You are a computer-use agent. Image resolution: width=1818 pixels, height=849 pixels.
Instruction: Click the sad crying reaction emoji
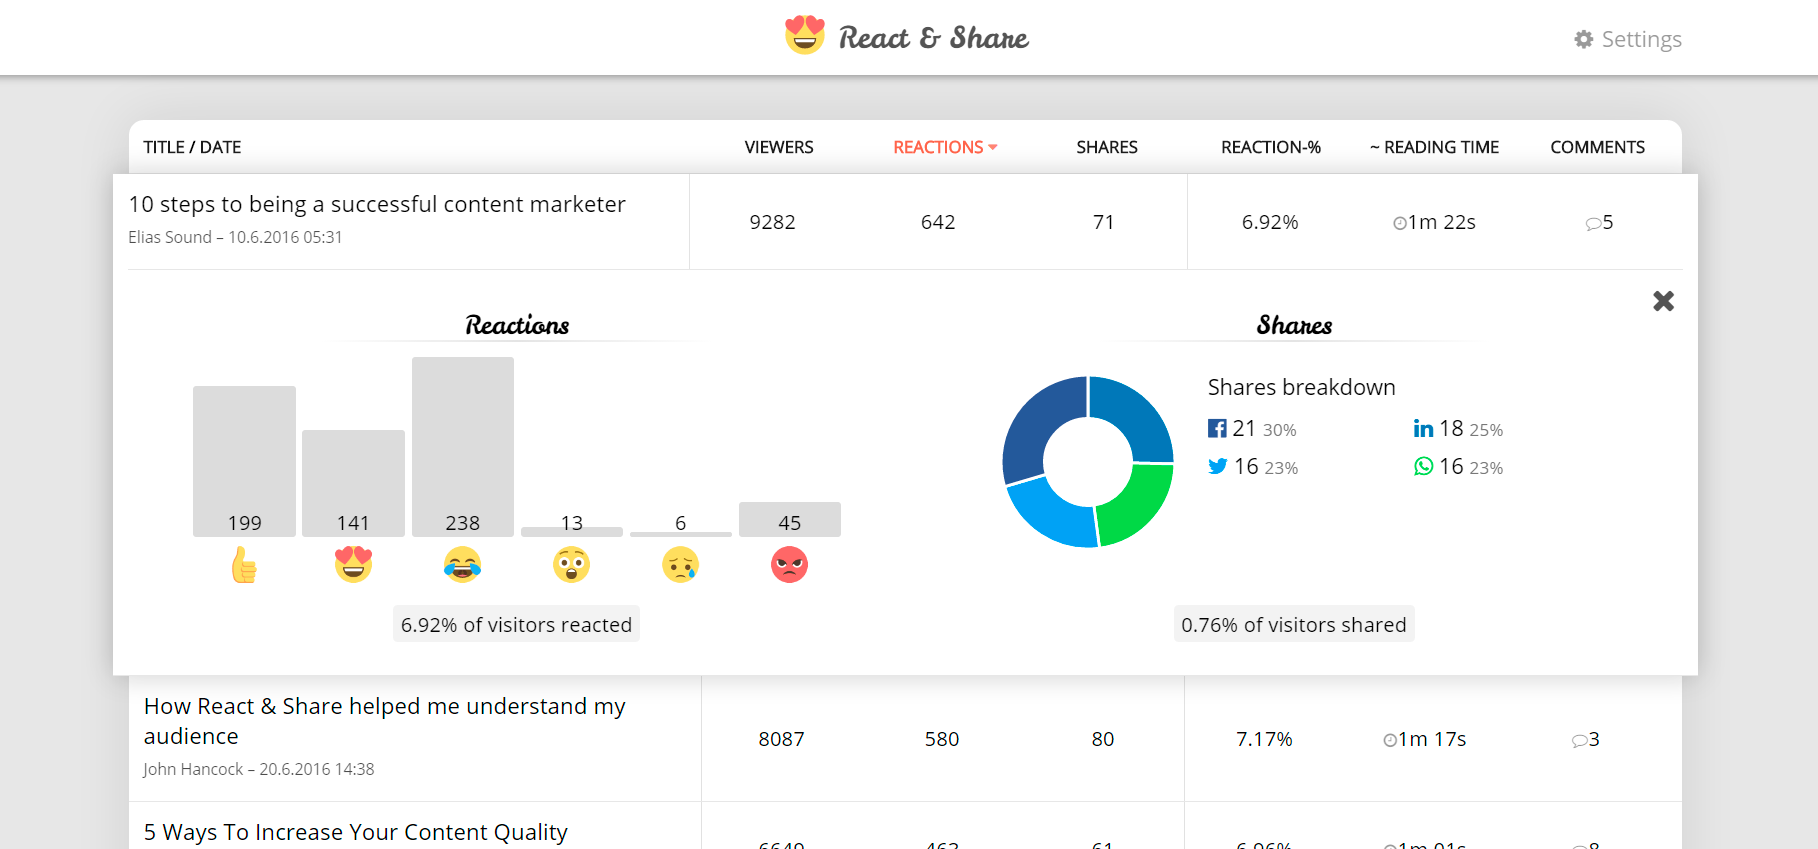point(680,565)
